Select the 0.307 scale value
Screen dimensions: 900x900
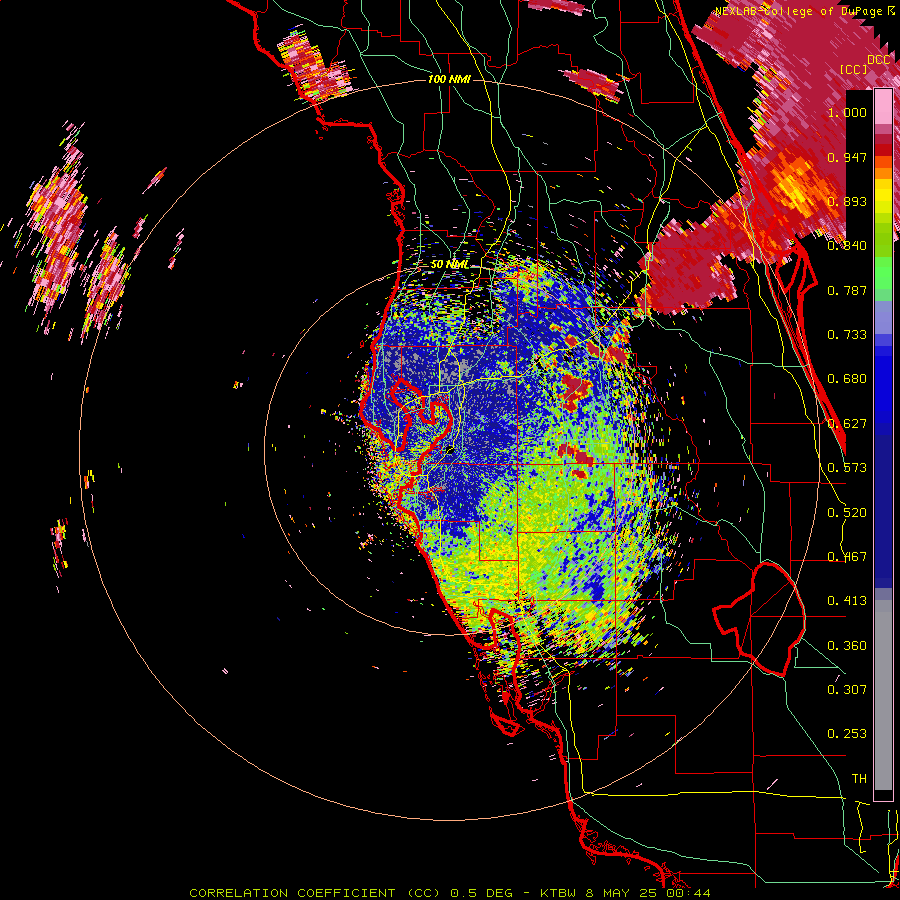coord(847,689)
